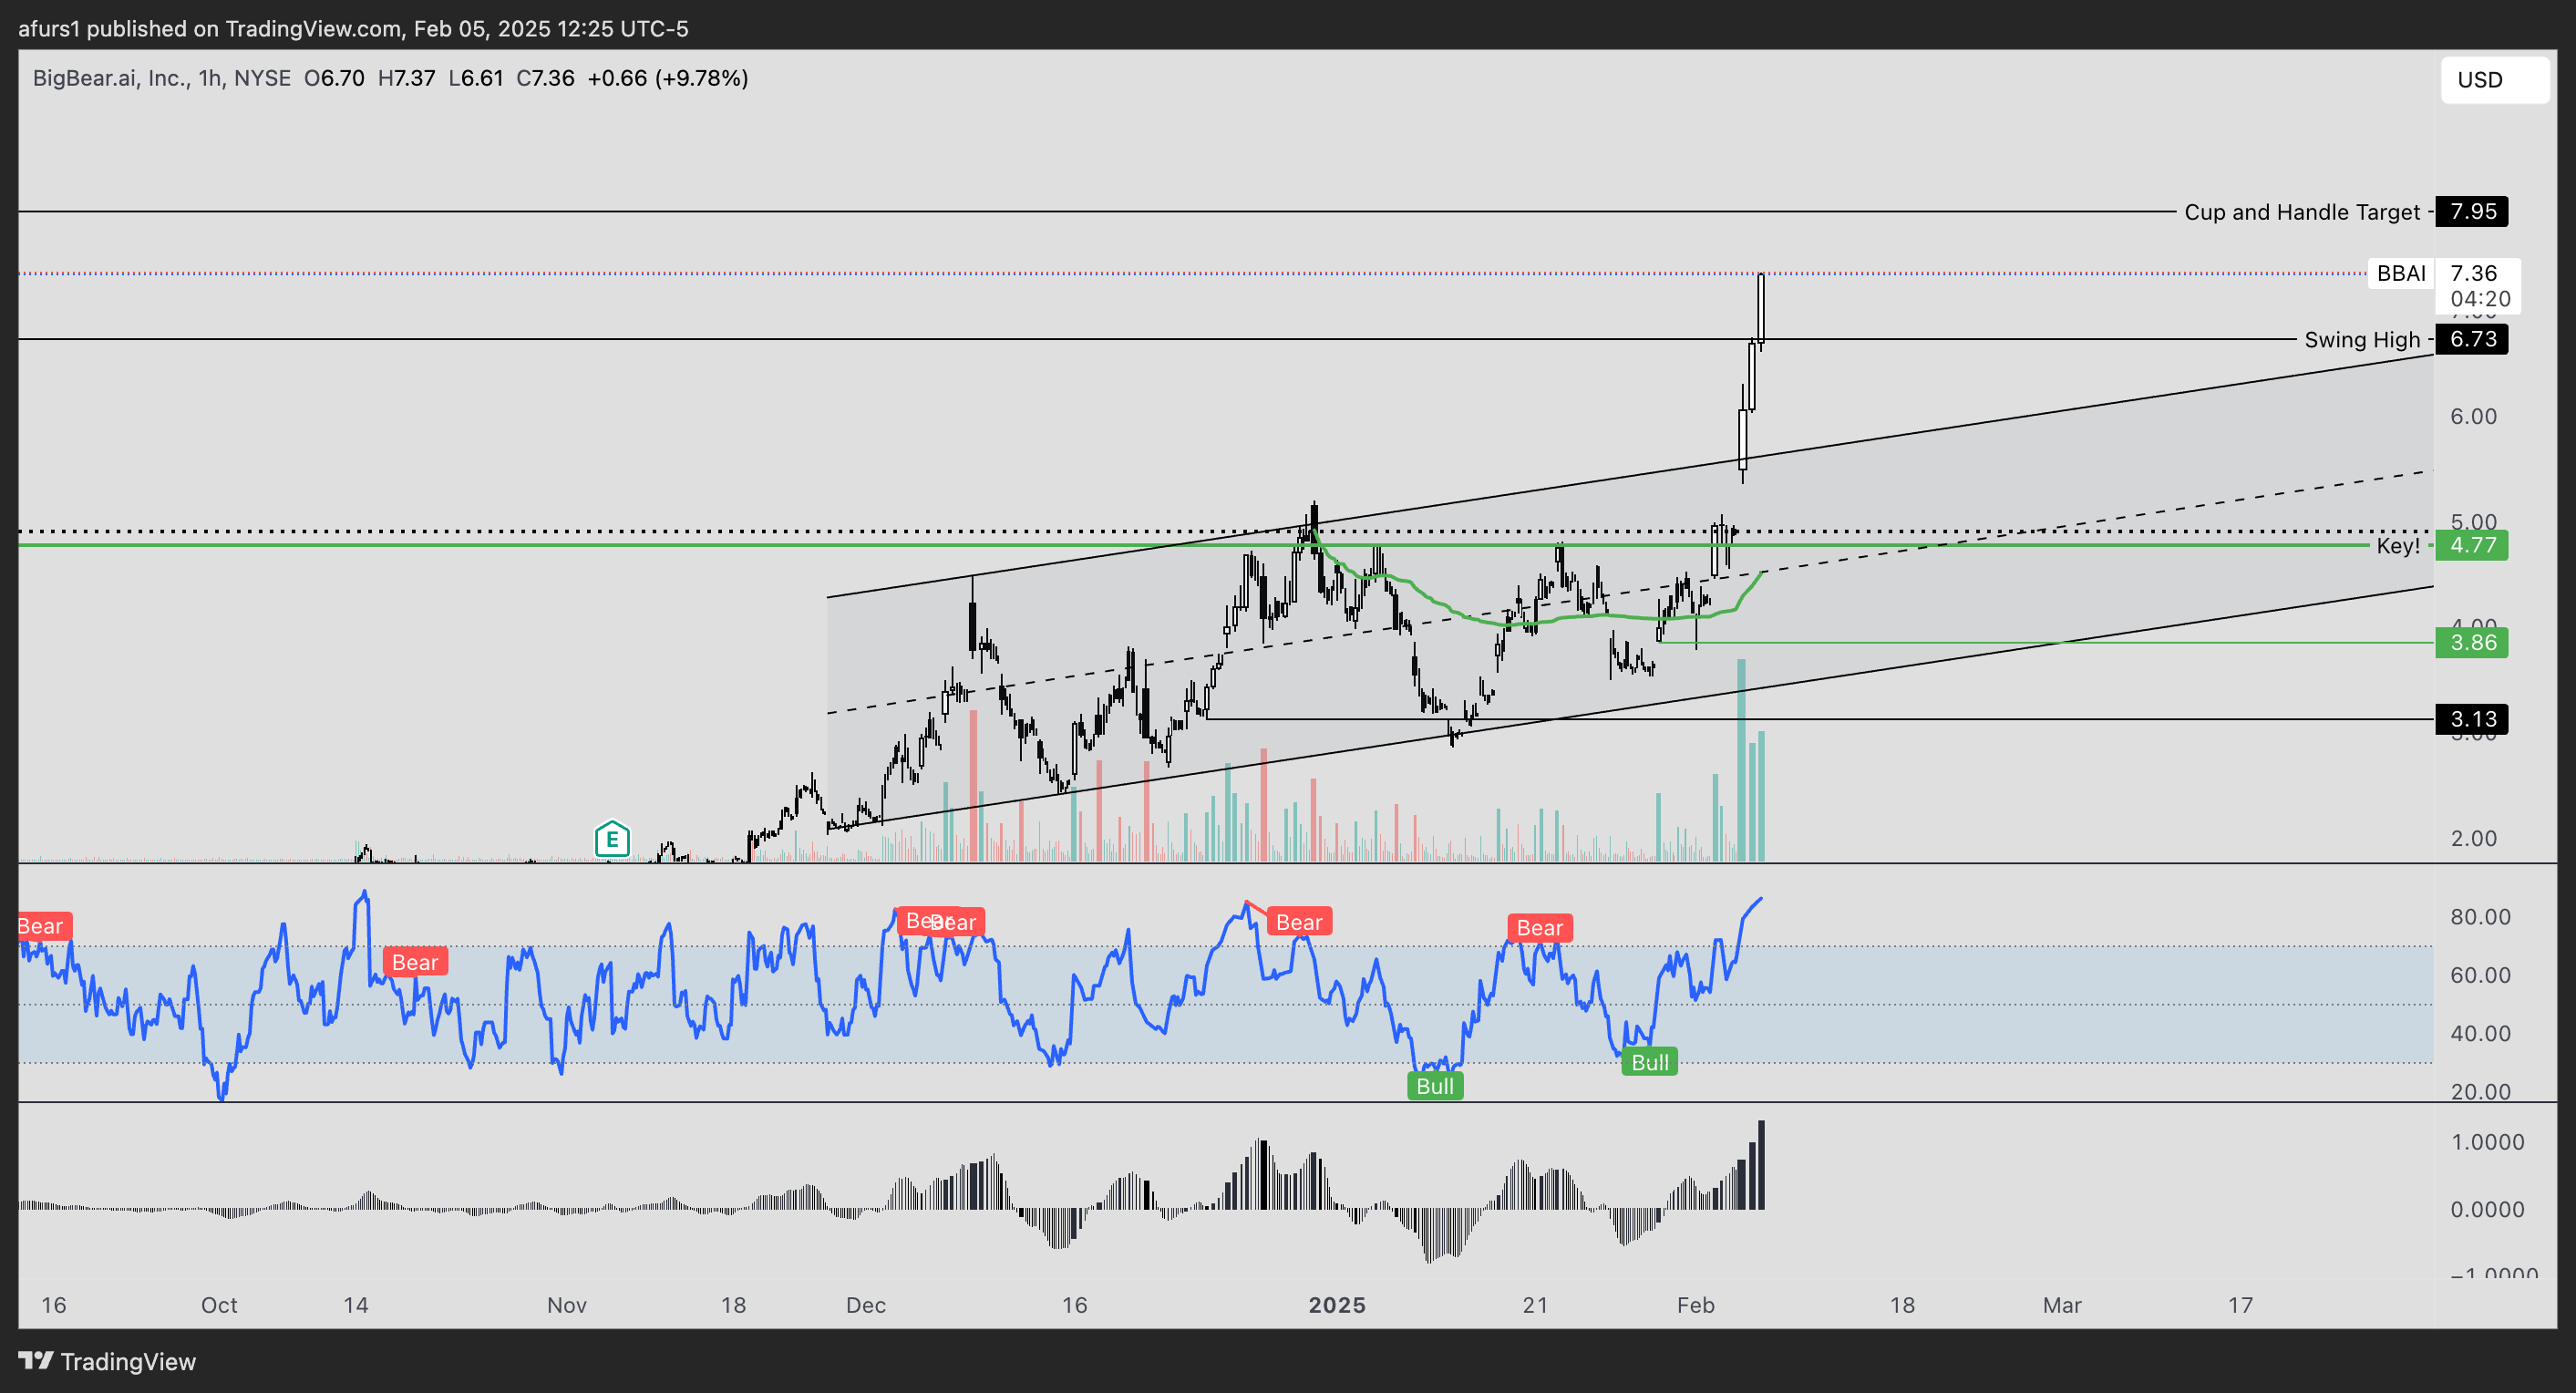Click the earnings 'E' marker icon

(612, 839)
